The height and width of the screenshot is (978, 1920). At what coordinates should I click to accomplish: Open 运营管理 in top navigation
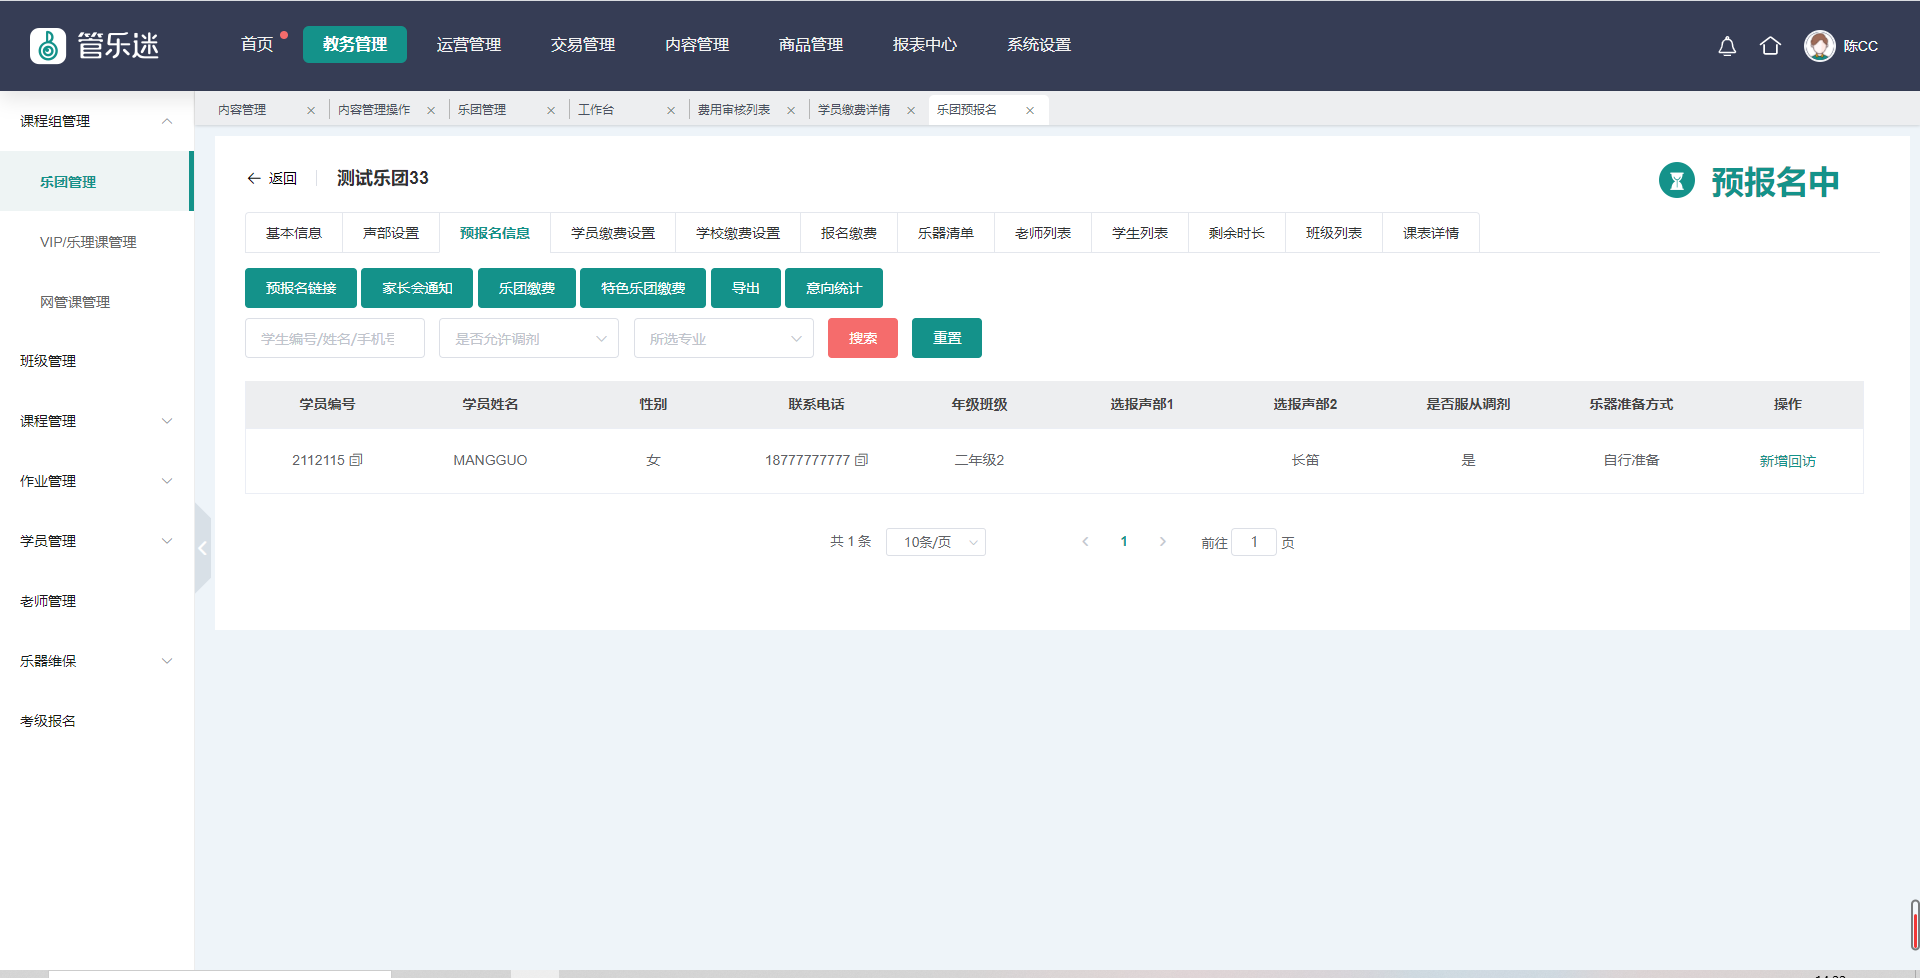point(468,45)
